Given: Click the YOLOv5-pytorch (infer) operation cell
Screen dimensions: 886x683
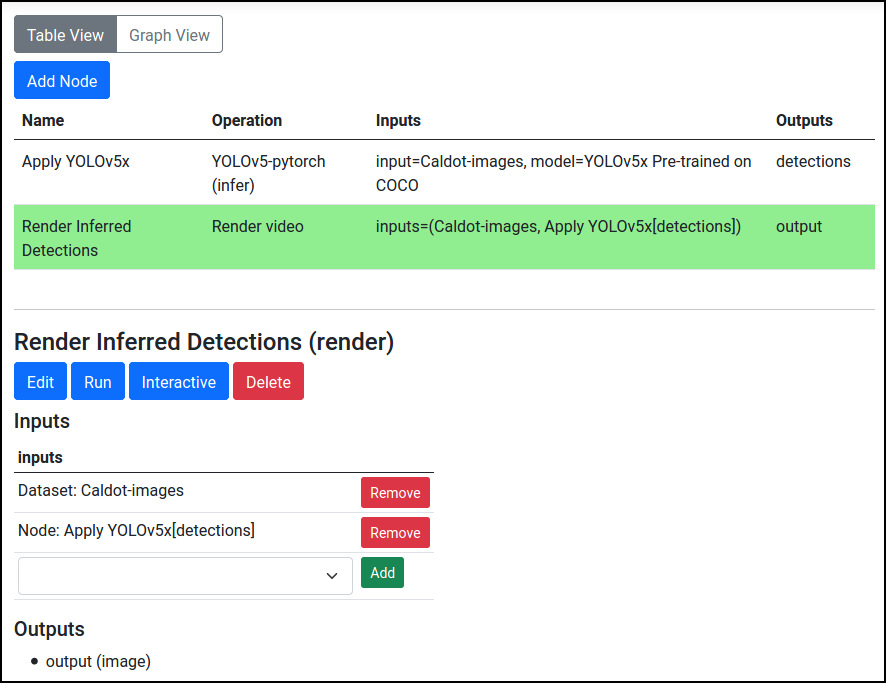Looking at the screenshot, I should (x=268, y=173).
